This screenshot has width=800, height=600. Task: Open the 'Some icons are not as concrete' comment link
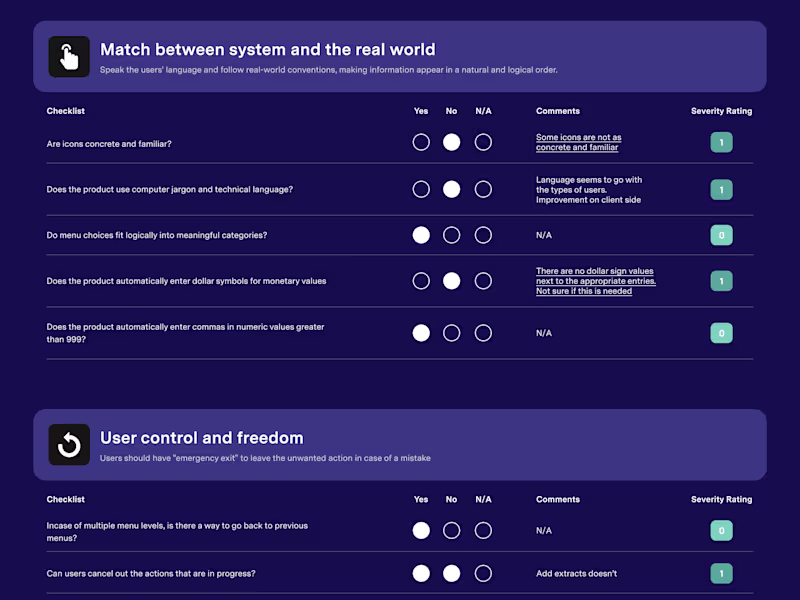pos(578,142)
